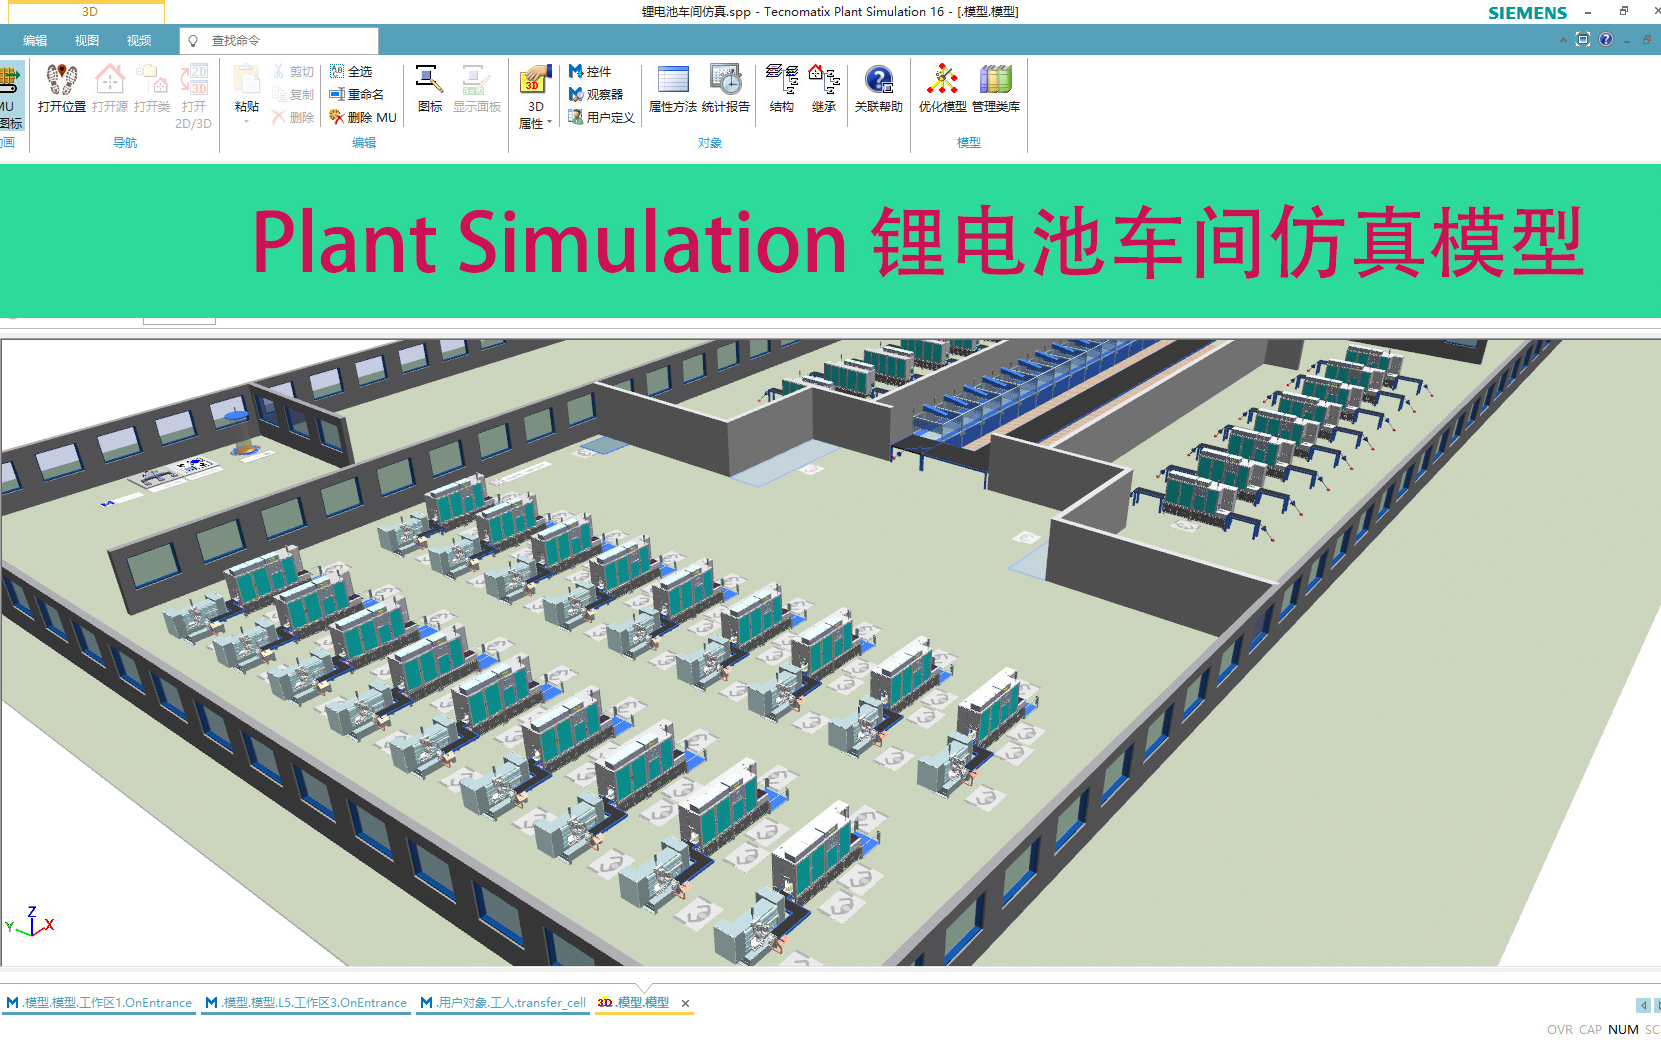Click the 用户定义 command

(x=602, y=118)
